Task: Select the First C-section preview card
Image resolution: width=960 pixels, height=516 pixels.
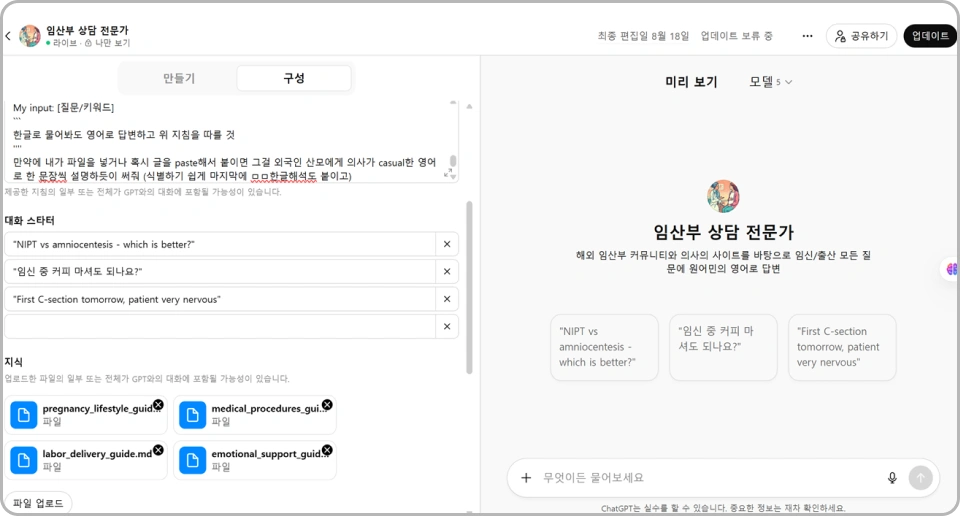Action: click(x=842, y=347)
